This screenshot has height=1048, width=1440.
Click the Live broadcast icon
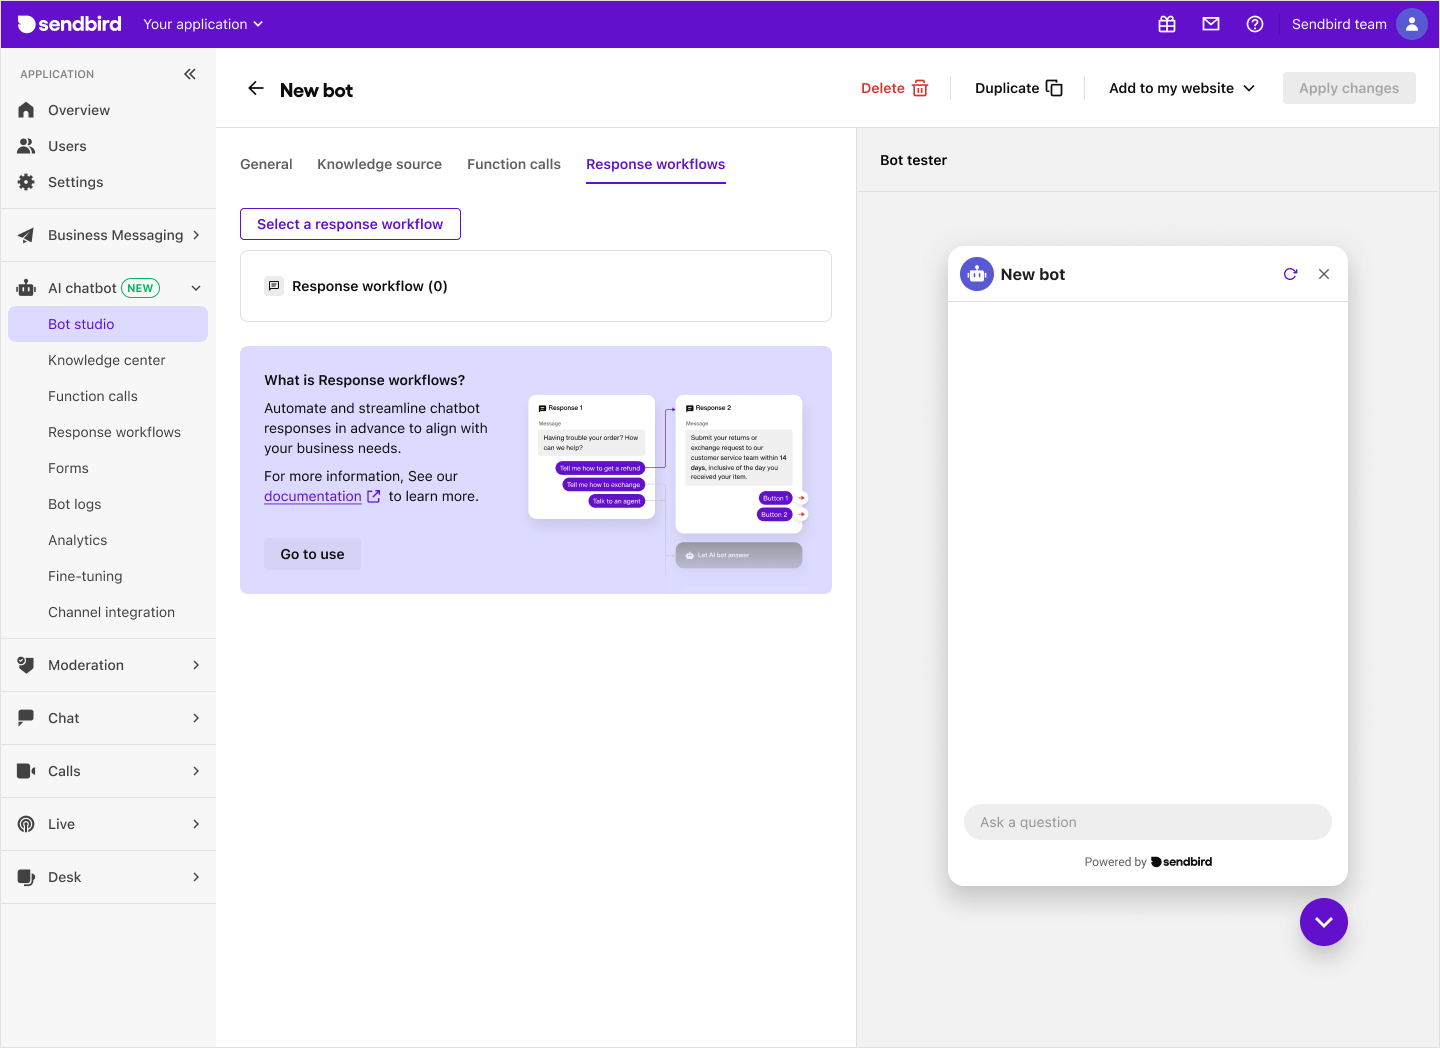(x=26, y=824)
